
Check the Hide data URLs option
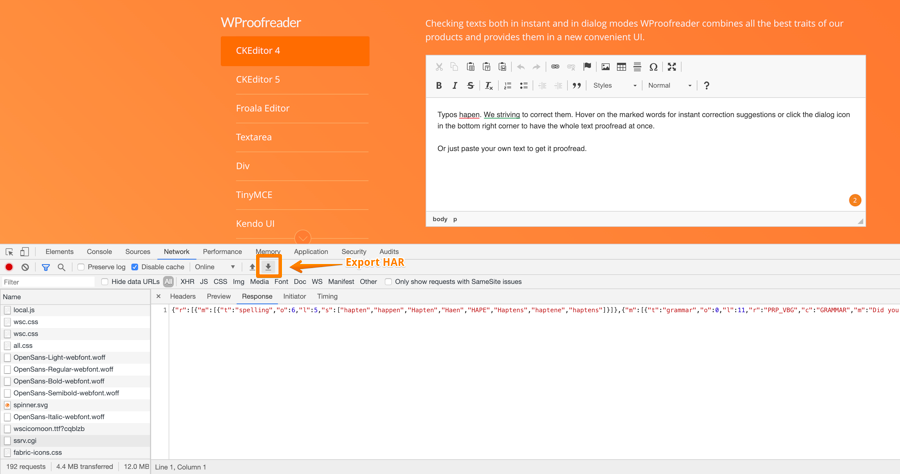(x=105, y=282)
